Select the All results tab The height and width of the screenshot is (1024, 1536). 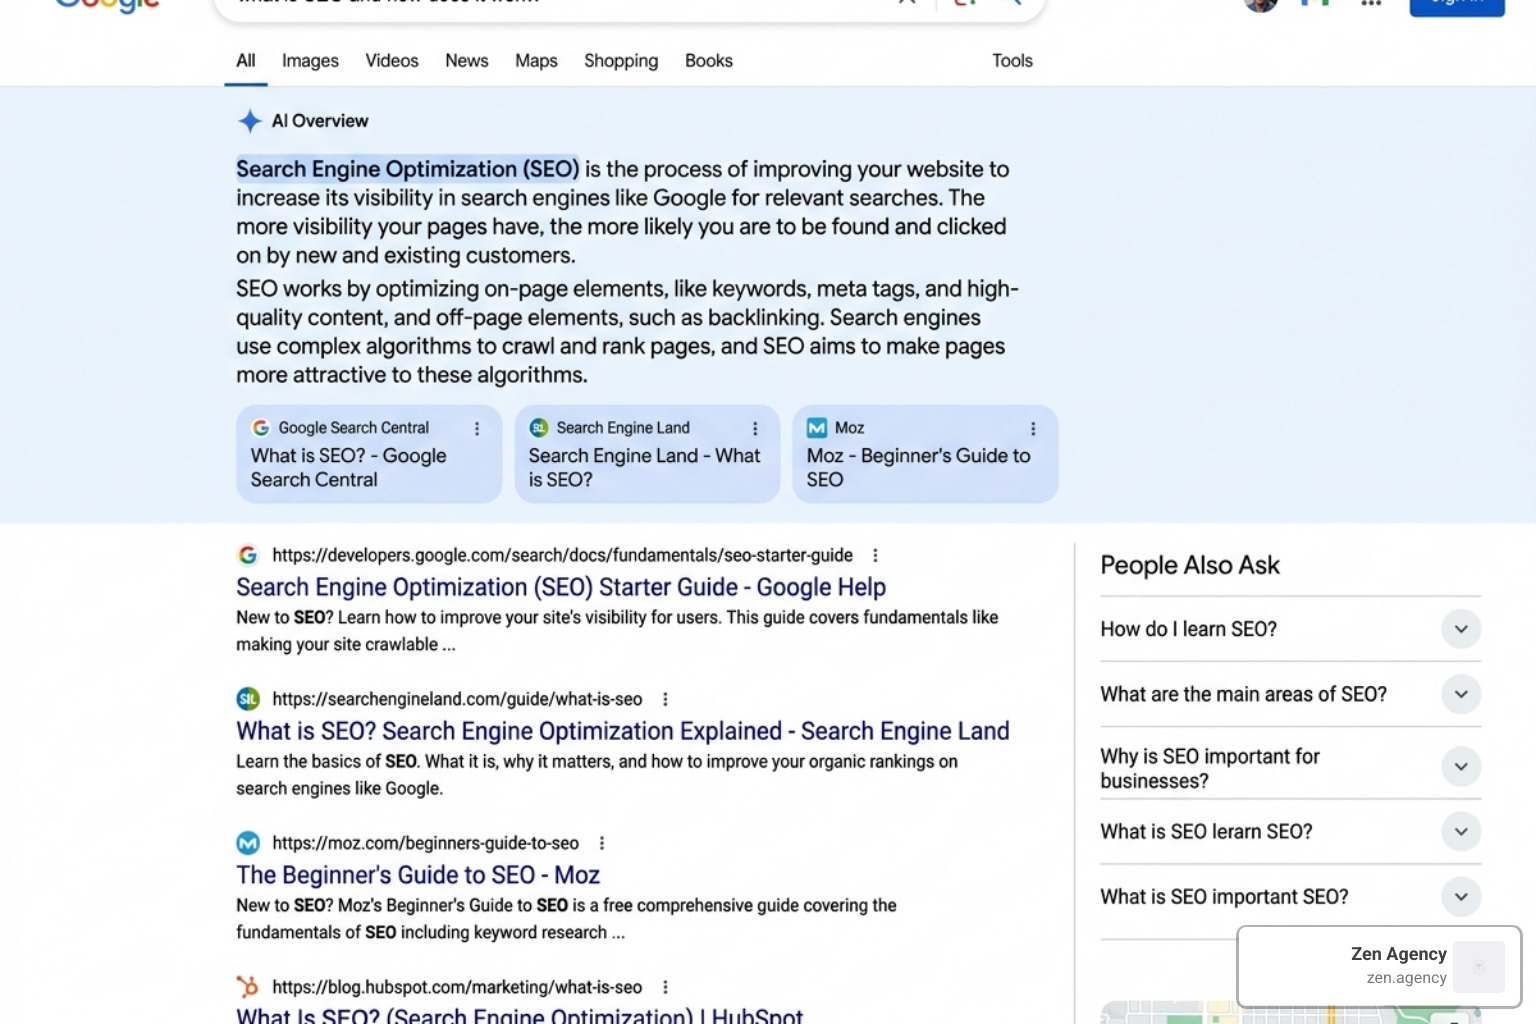point(246,61)
